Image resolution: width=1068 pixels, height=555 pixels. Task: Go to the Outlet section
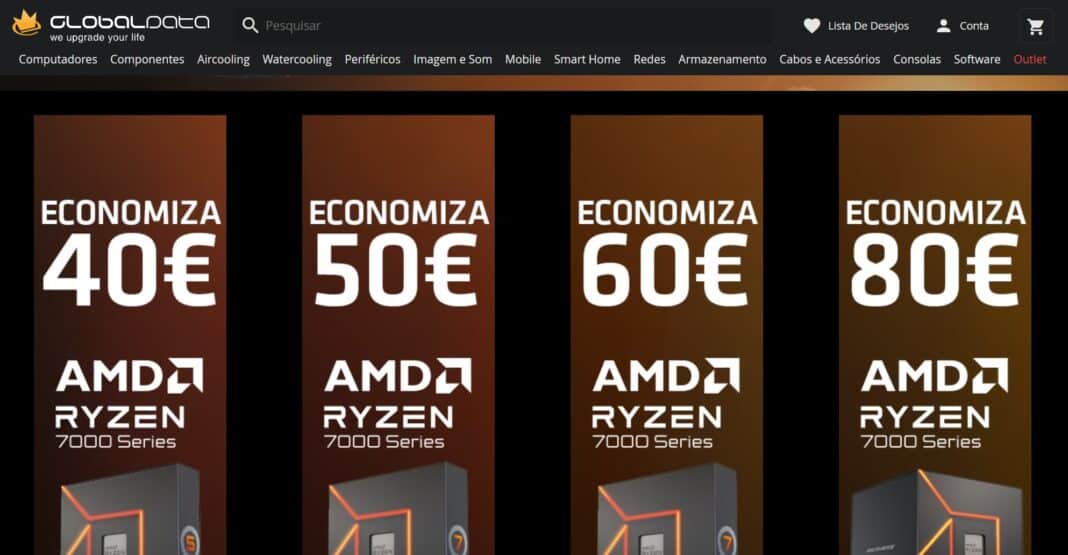[x=1030, y=59]
